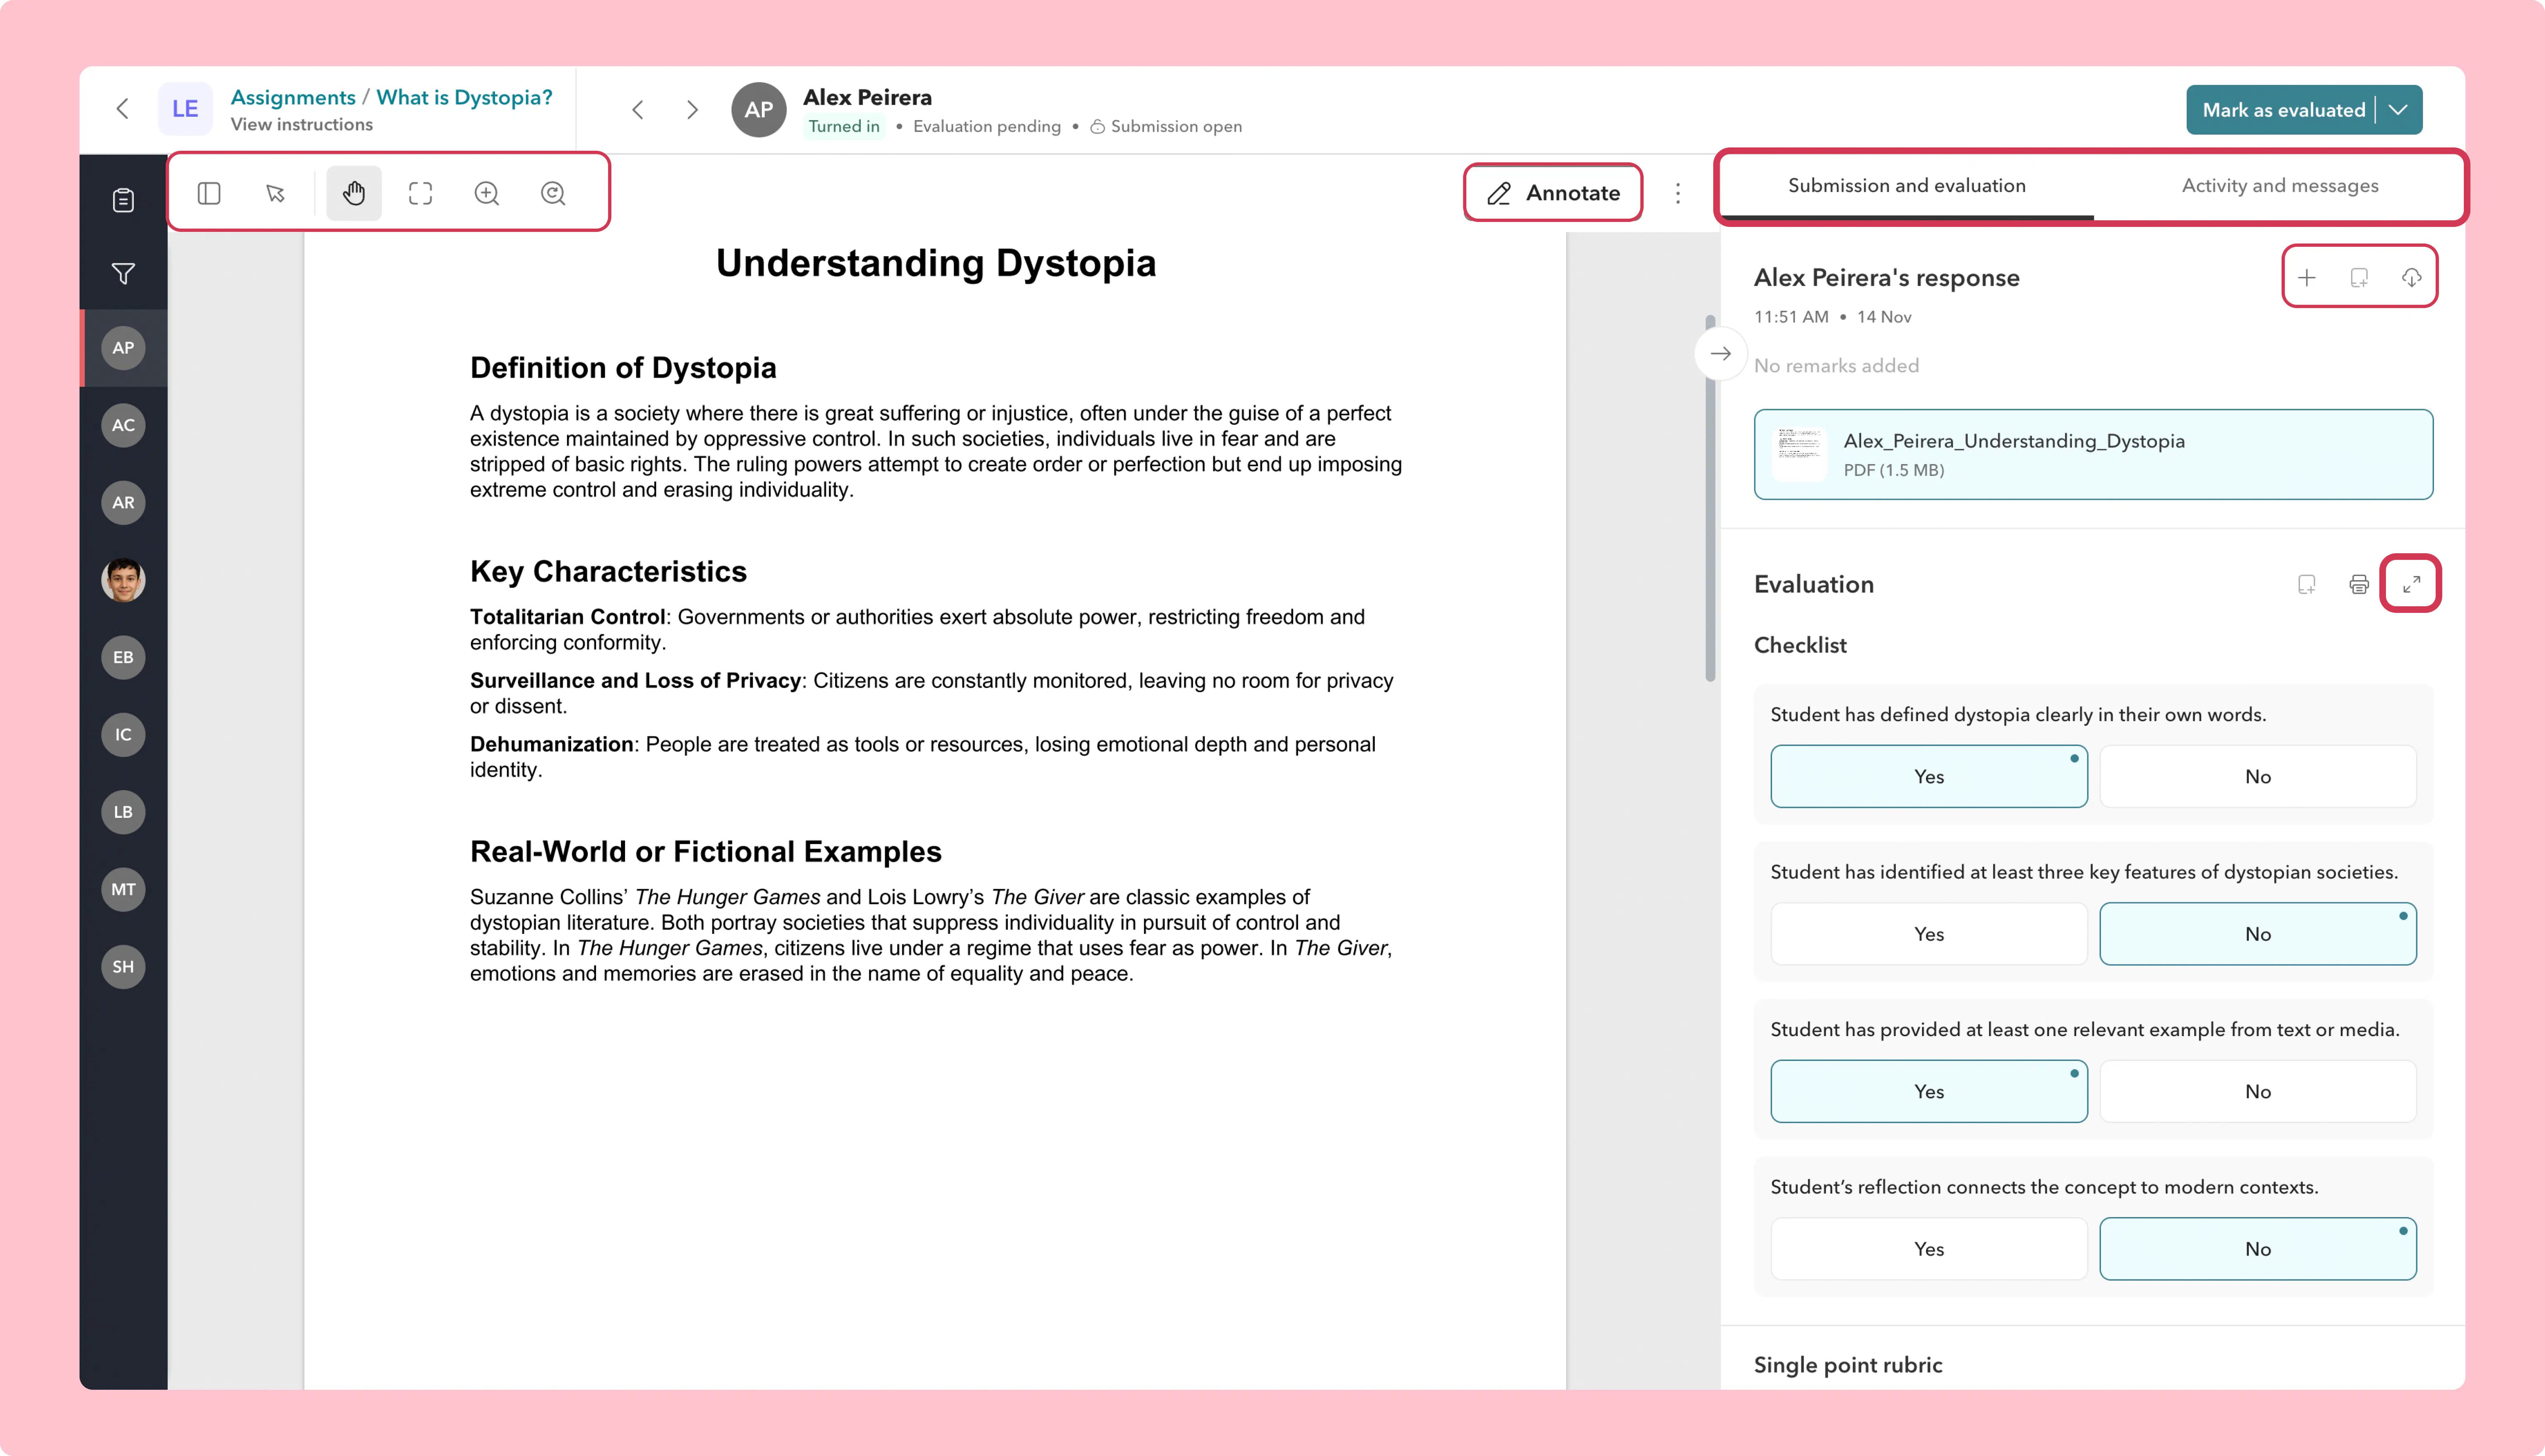Zoom in on the document

(x=487, y=193)
